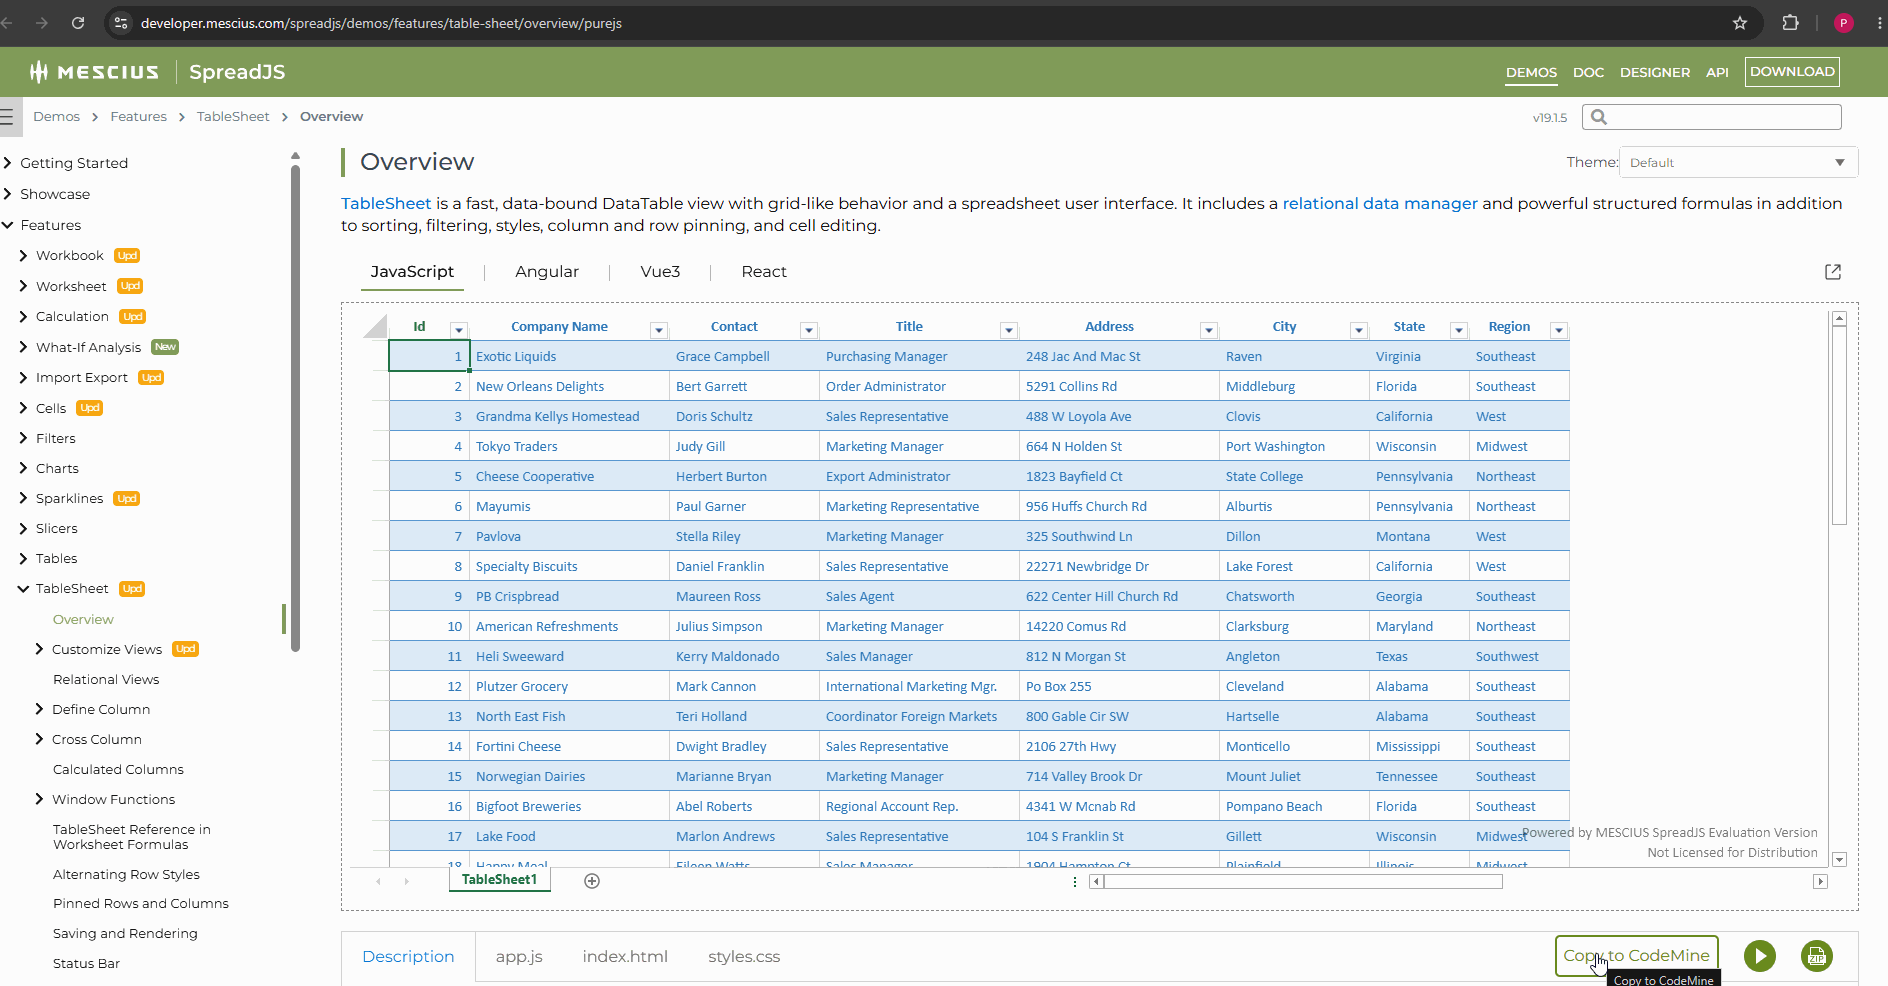Open the app.js code tab
1888x986 pixels.
point(519,957)
